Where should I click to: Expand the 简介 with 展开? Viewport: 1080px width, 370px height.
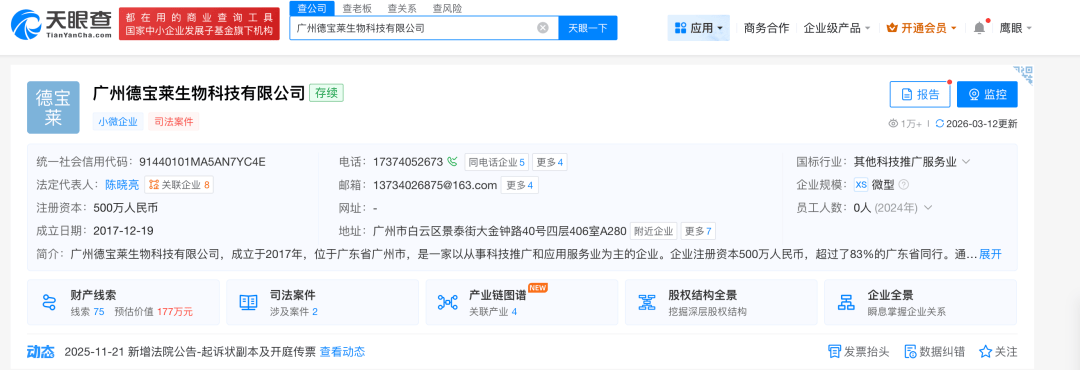pyautogui.click(x=990, y=254)
